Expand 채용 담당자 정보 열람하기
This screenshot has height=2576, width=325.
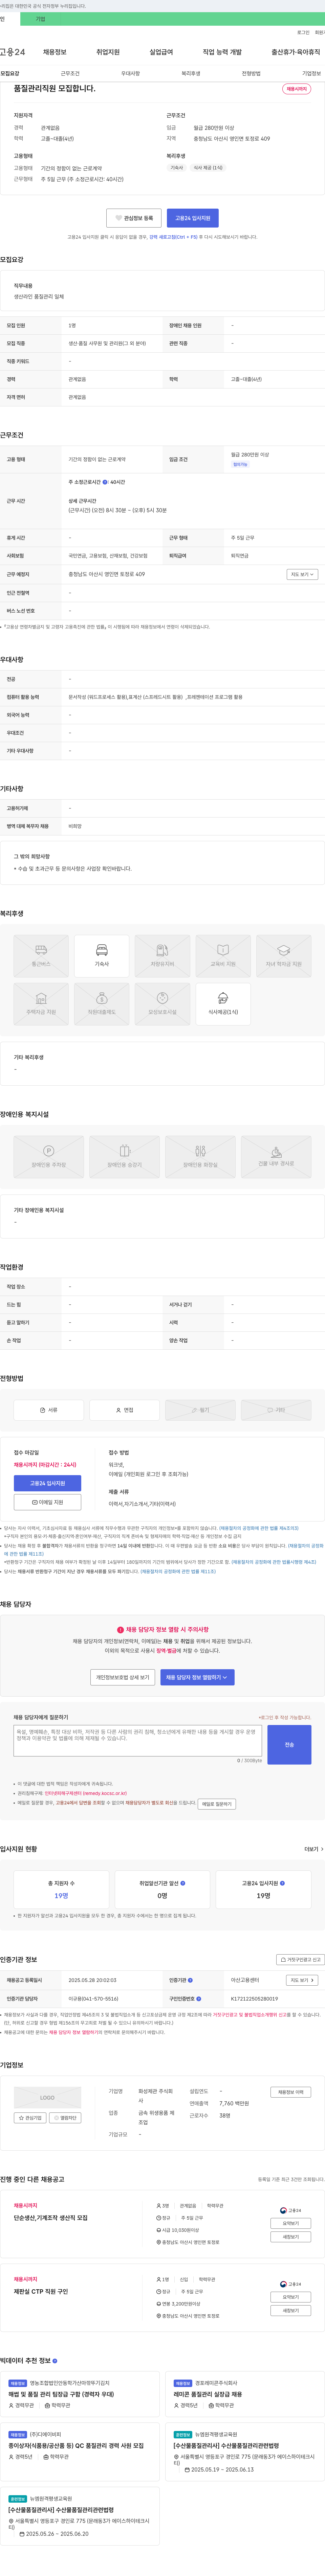point(197,1677)
